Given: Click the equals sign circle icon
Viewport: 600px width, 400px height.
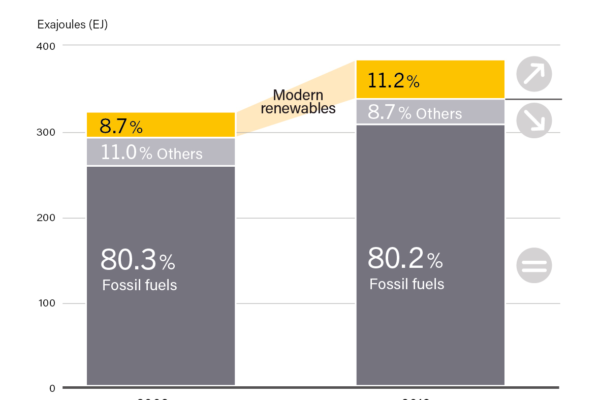Looking at the screenshot, I should pos(534,266).
